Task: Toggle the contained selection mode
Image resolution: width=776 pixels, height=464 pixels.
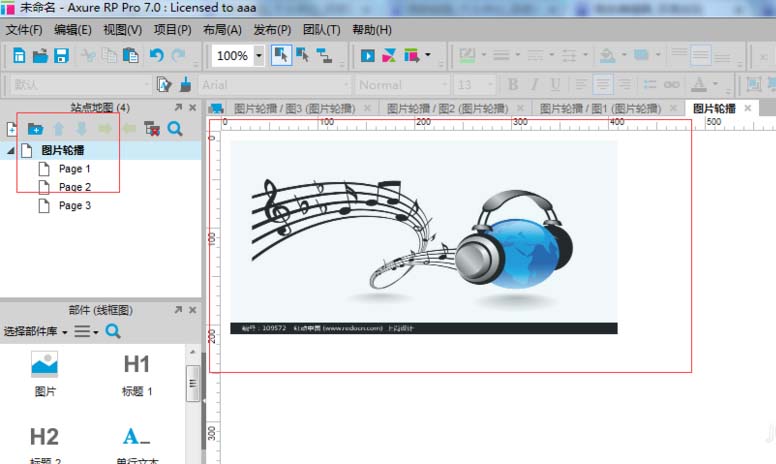Action: click(x=302, y=55)
